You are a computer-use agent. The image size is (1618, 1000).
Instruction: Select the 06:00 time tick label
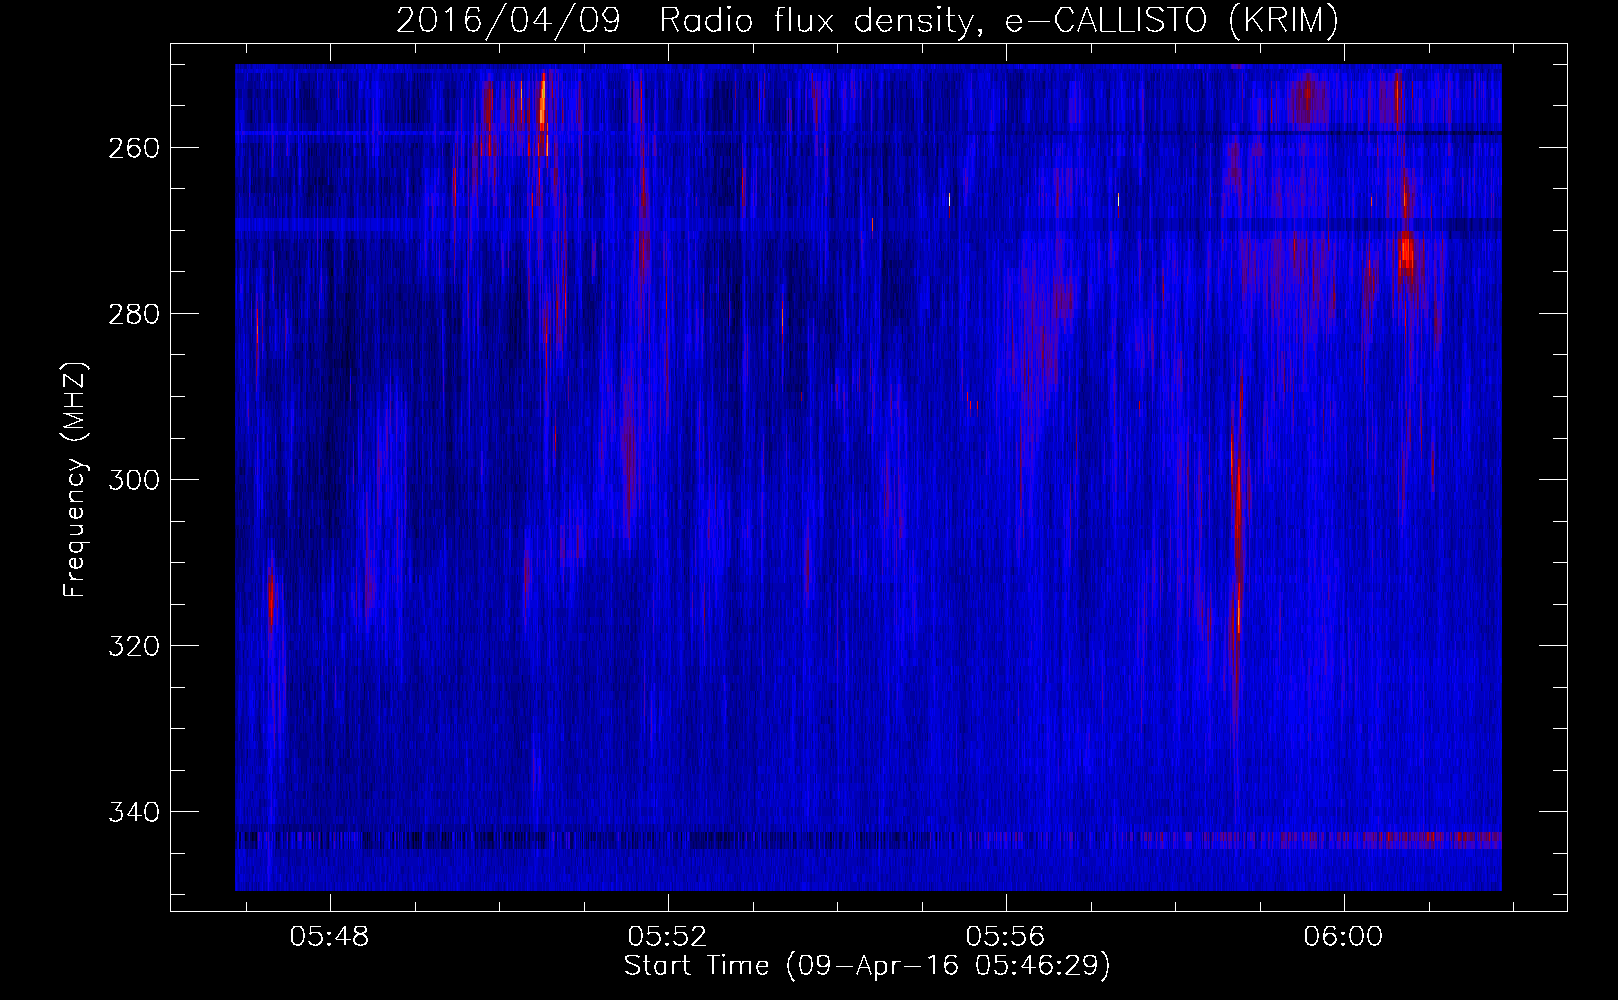[1343, 937]
